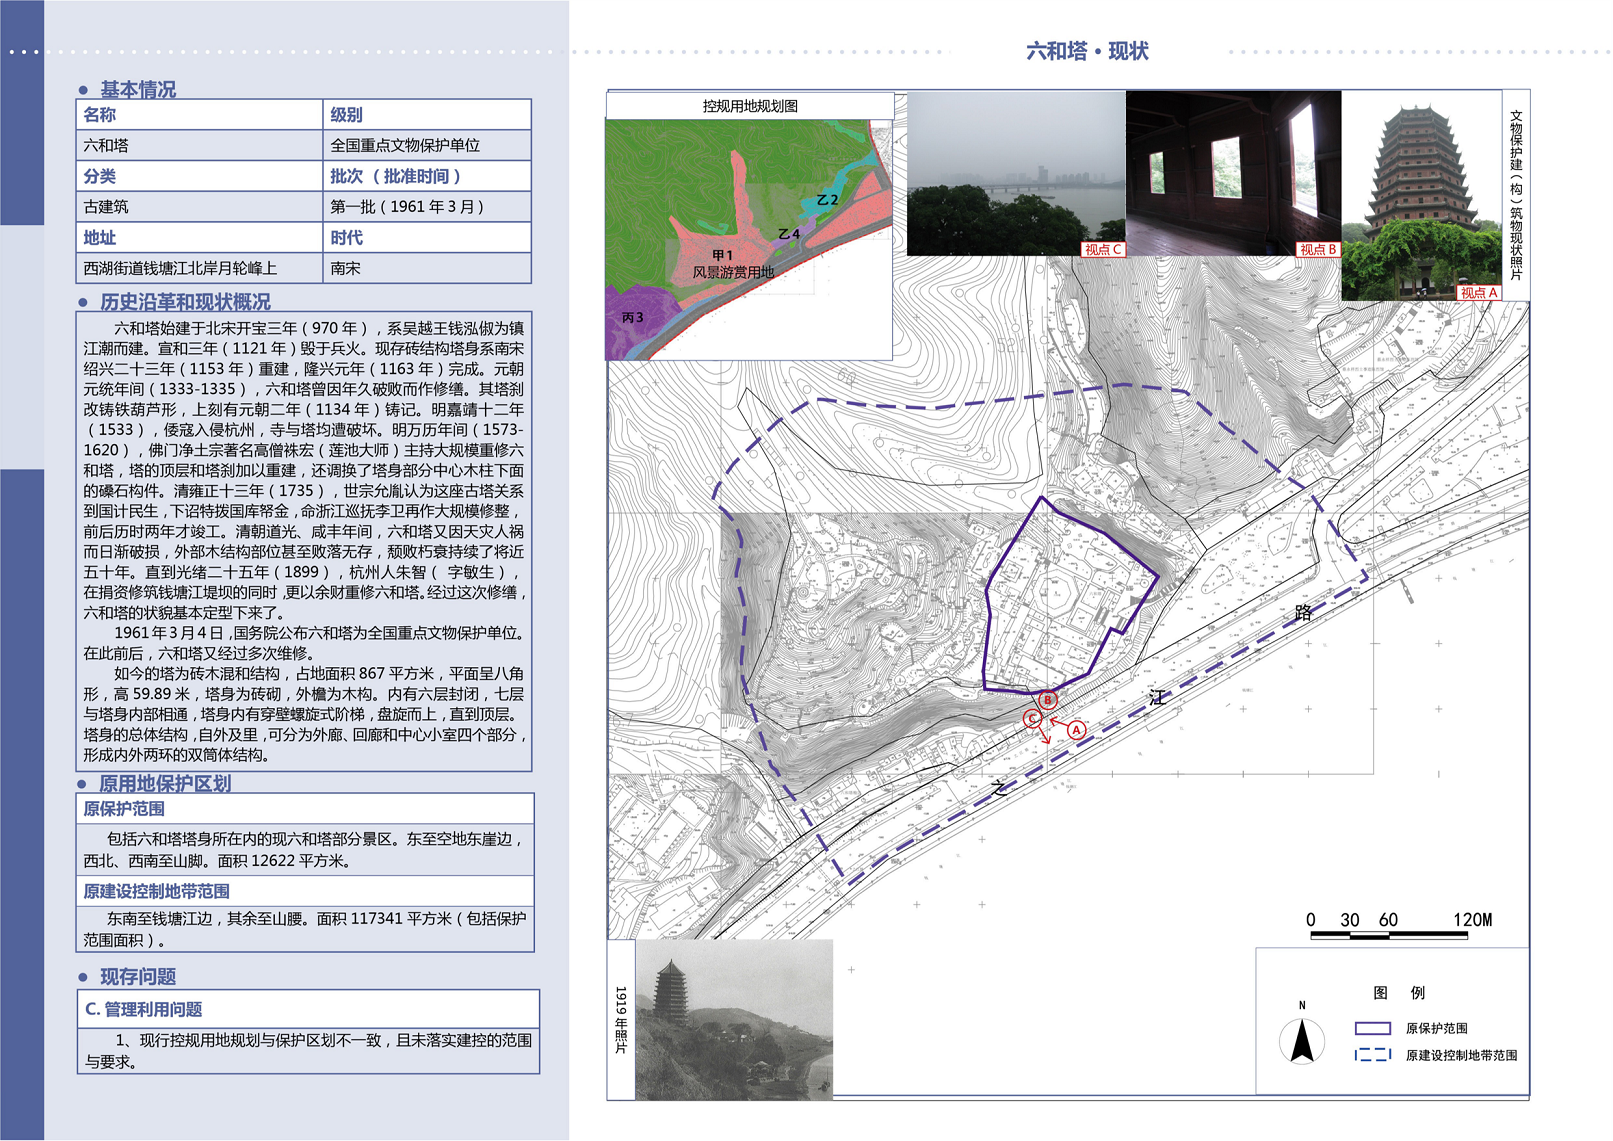
Task: Click the 视点 C photo label
Action: point(1103,249)
